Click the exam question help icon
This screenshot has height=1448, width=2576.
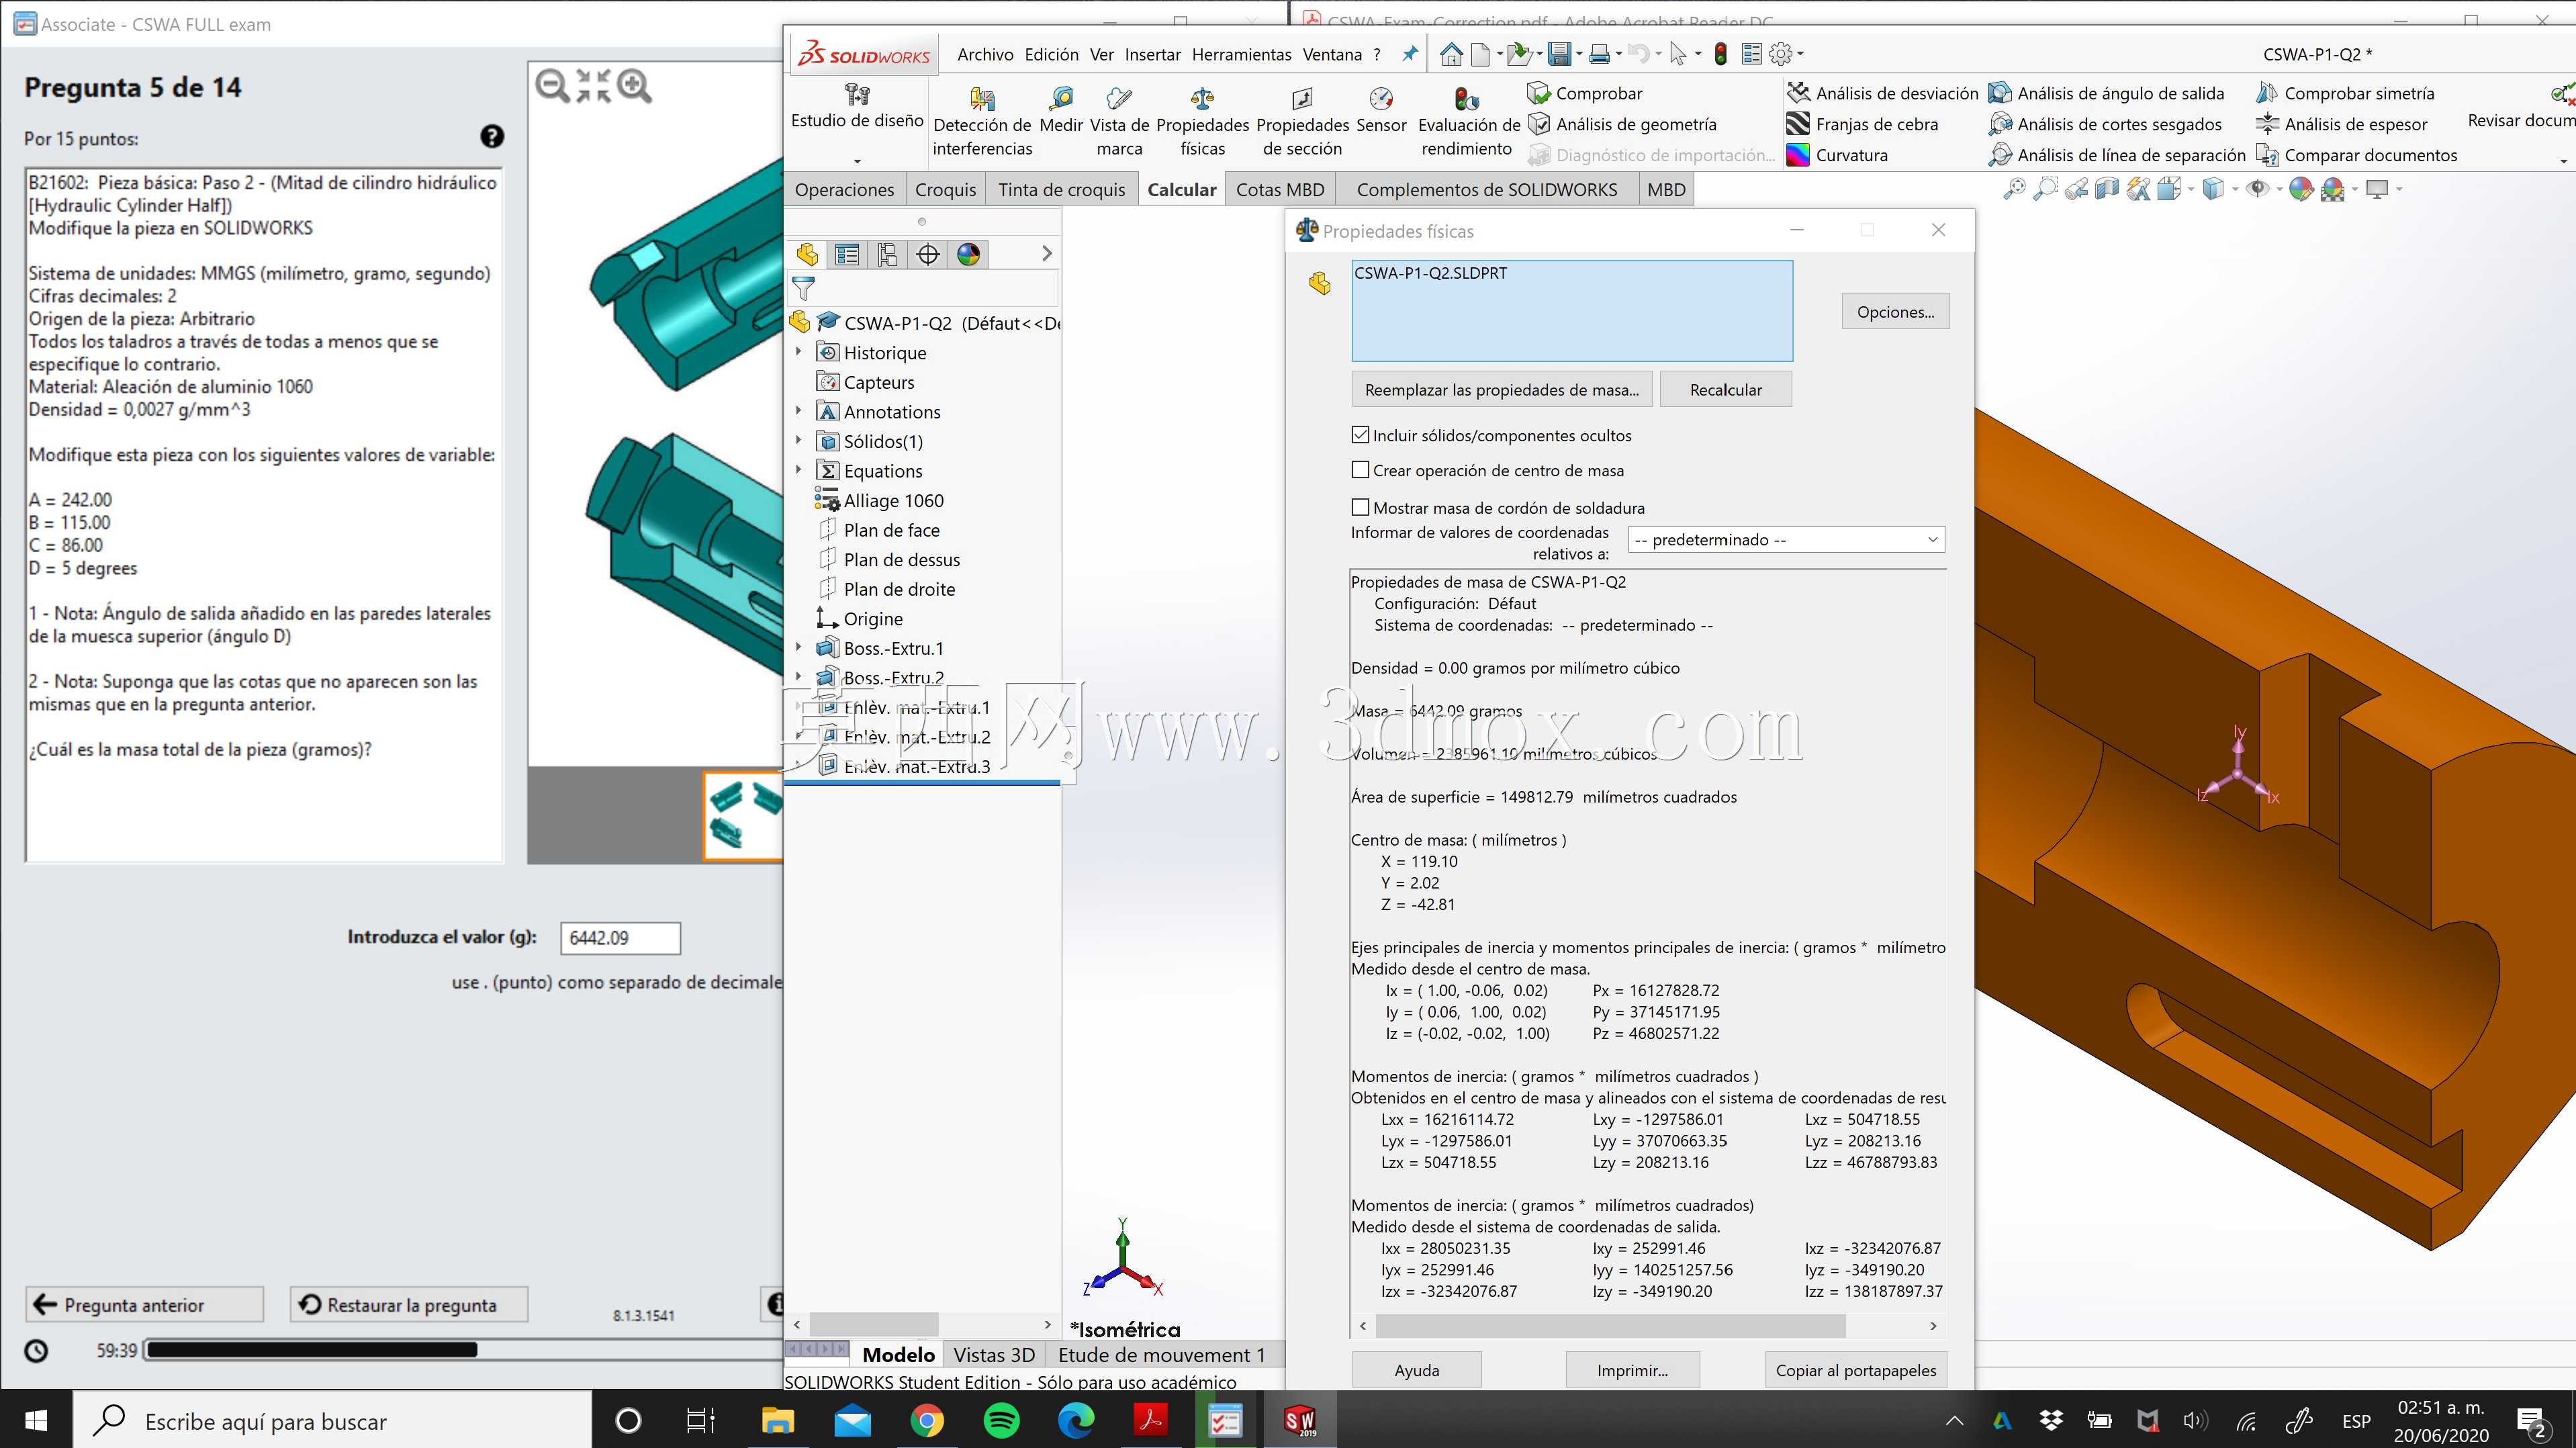pos(492,137)
